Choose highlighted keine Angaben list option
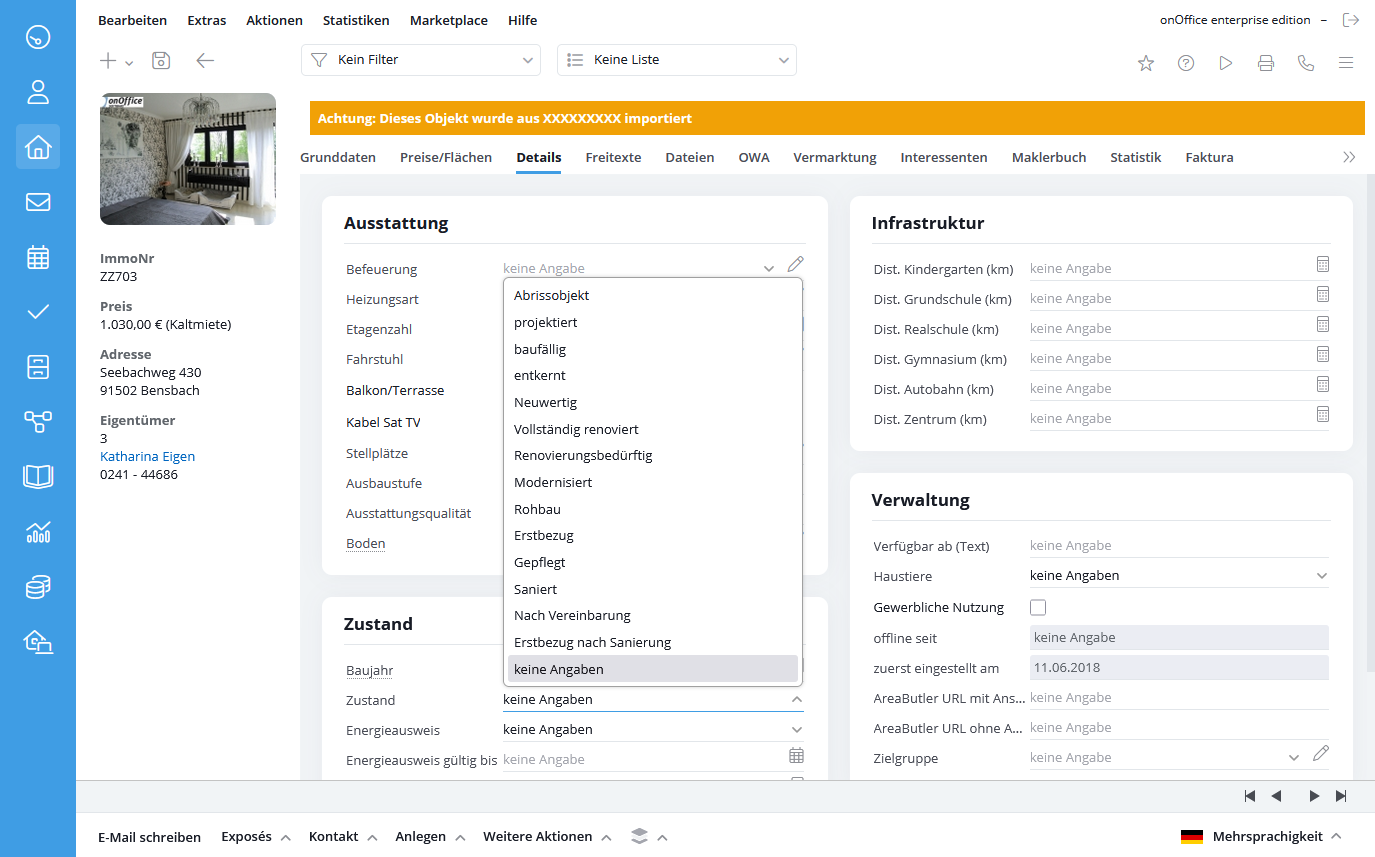The width and height of the screenshot is (1375, 857). coord(652,669)
